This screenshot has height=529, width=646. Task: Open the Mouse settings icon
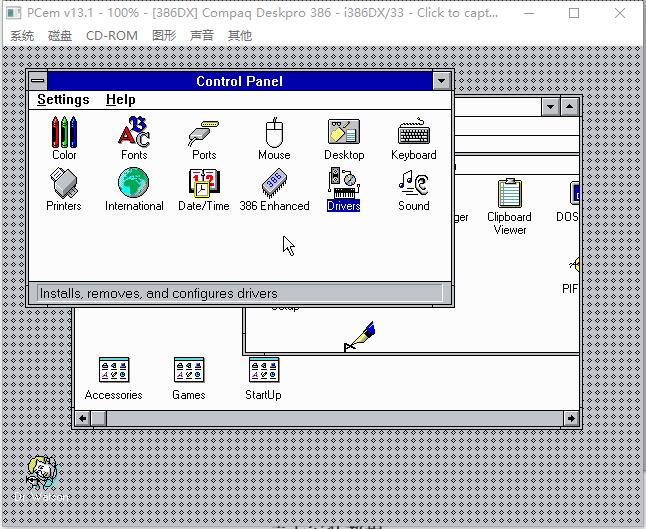coord(274,138)
